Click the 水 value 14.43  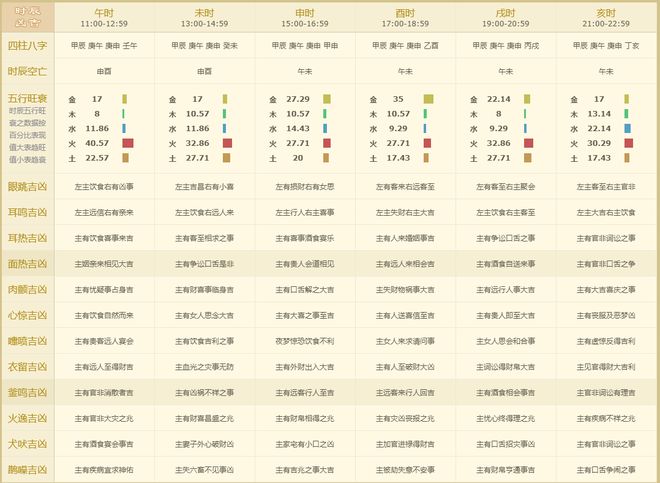298,128
